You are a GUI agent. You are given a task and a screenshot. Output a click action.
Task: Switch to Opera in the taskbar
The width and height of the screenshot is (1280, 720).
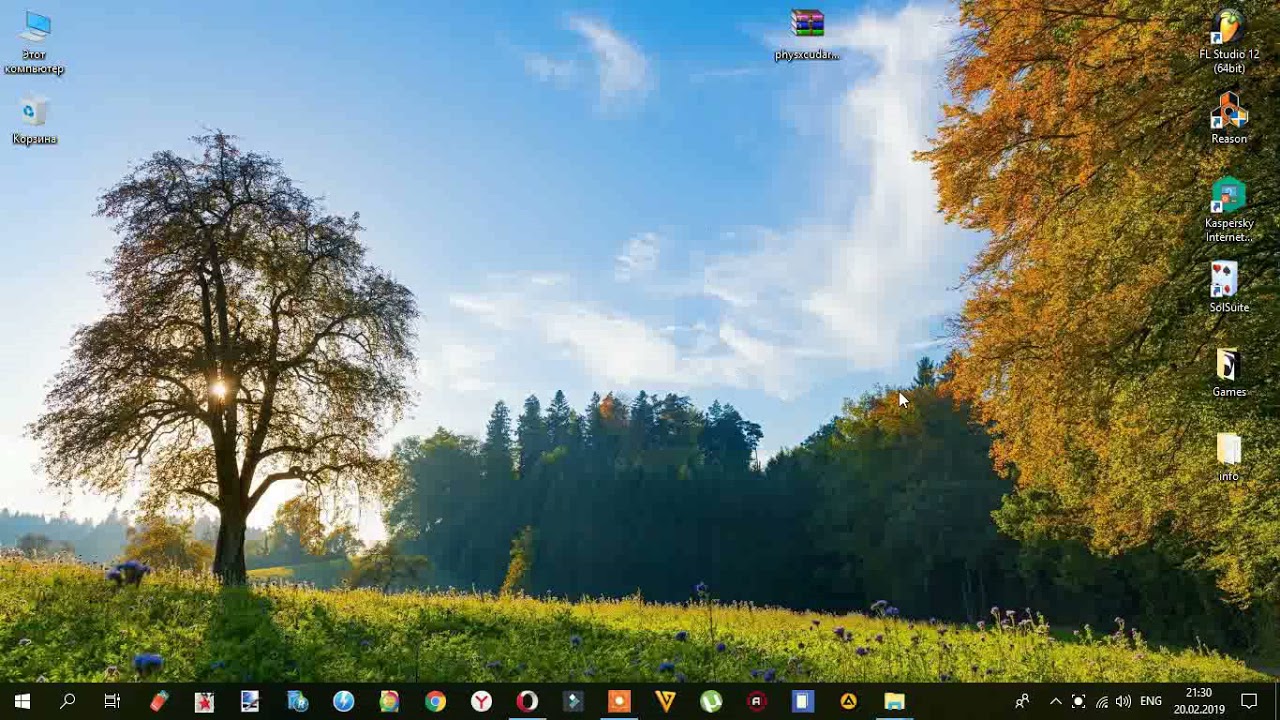[x=527, y=702]
